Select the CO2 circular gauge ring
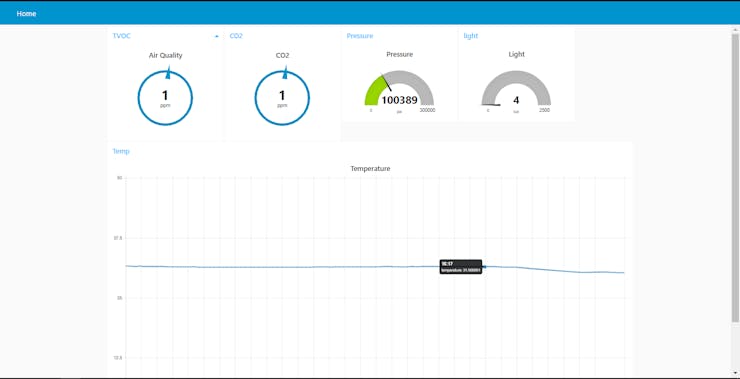Viewport: 740px width, 379px height. click(x=282, y=98)
